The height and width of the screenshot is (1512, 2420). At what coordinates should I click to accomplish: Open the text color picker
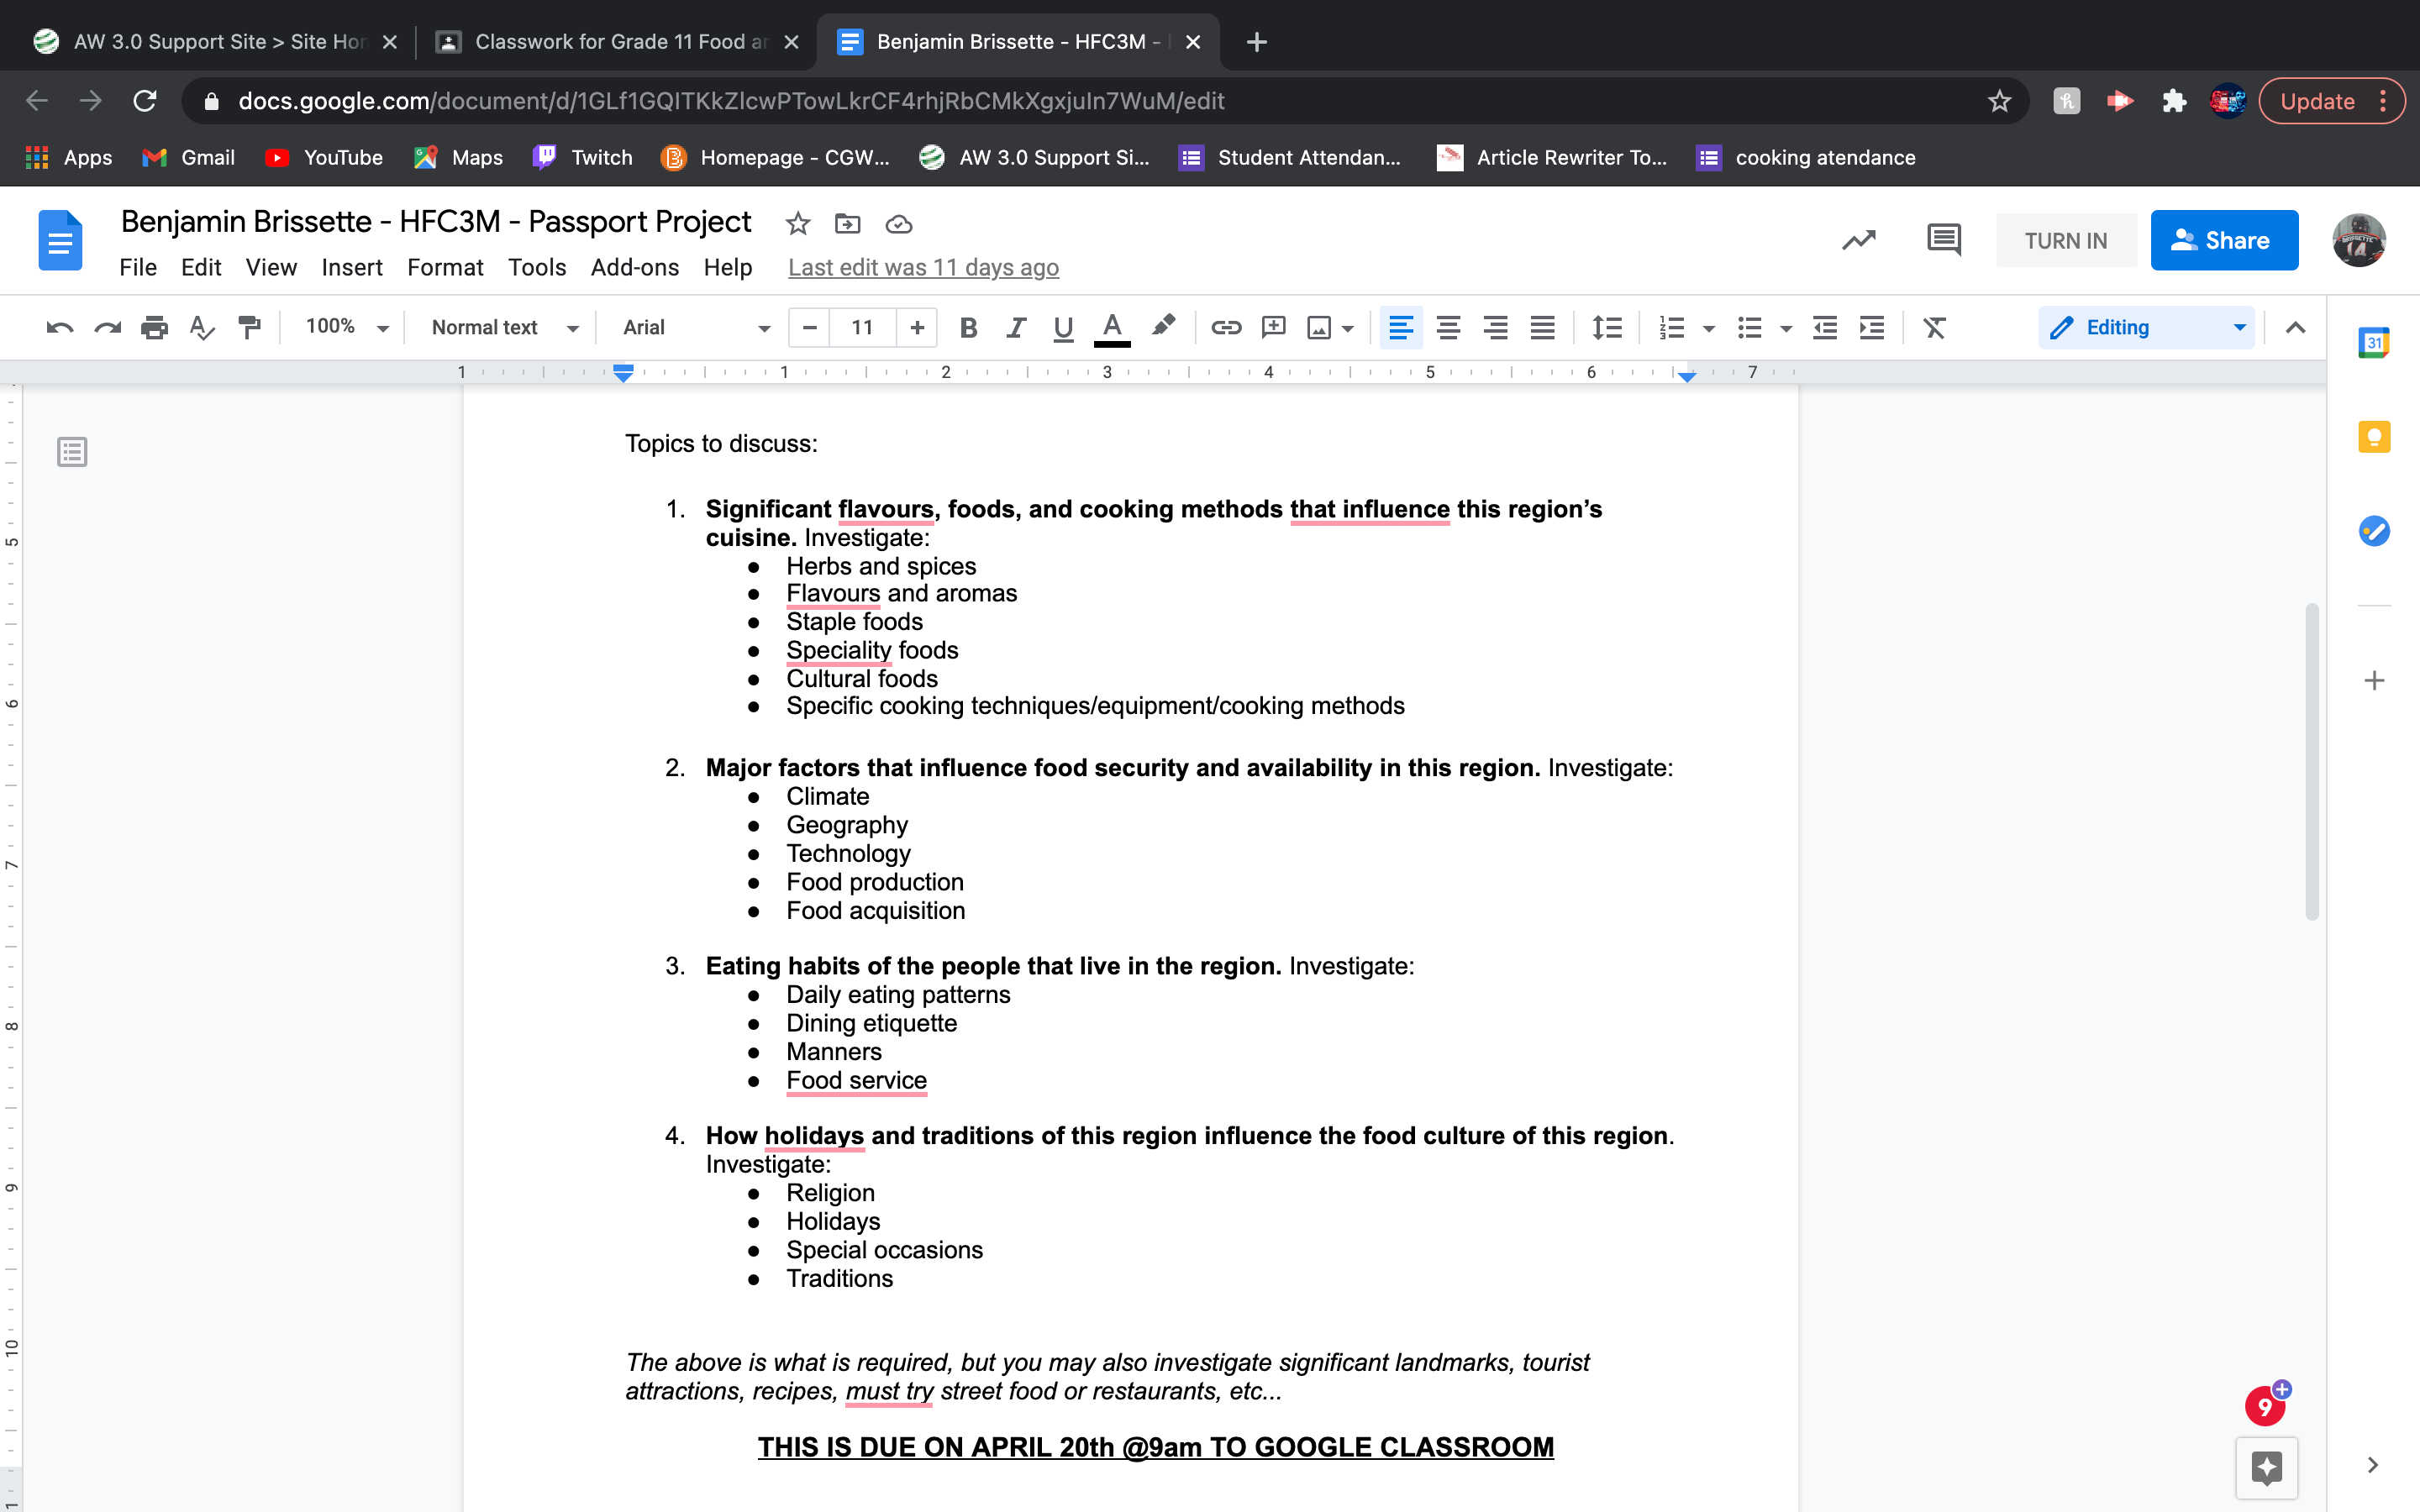pyautogui.click(x=1111, y=327)
